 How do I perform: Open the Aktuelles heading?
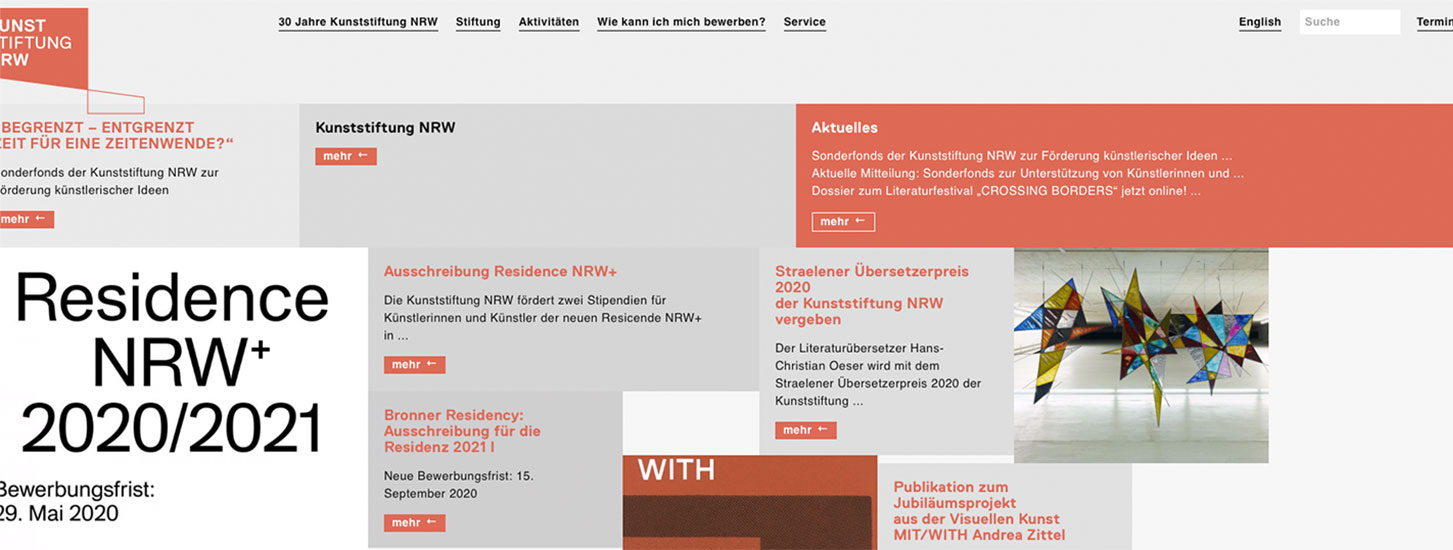(845, 128)
